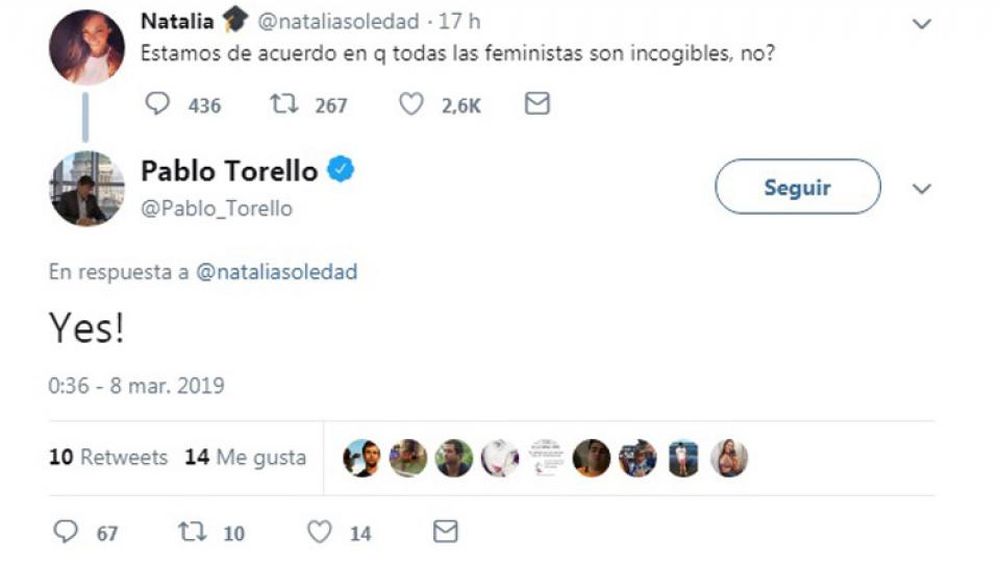1000x563 pixels.
Task: Open dropdown chevron beside Seguir button
Action: (x=922, y=188)
